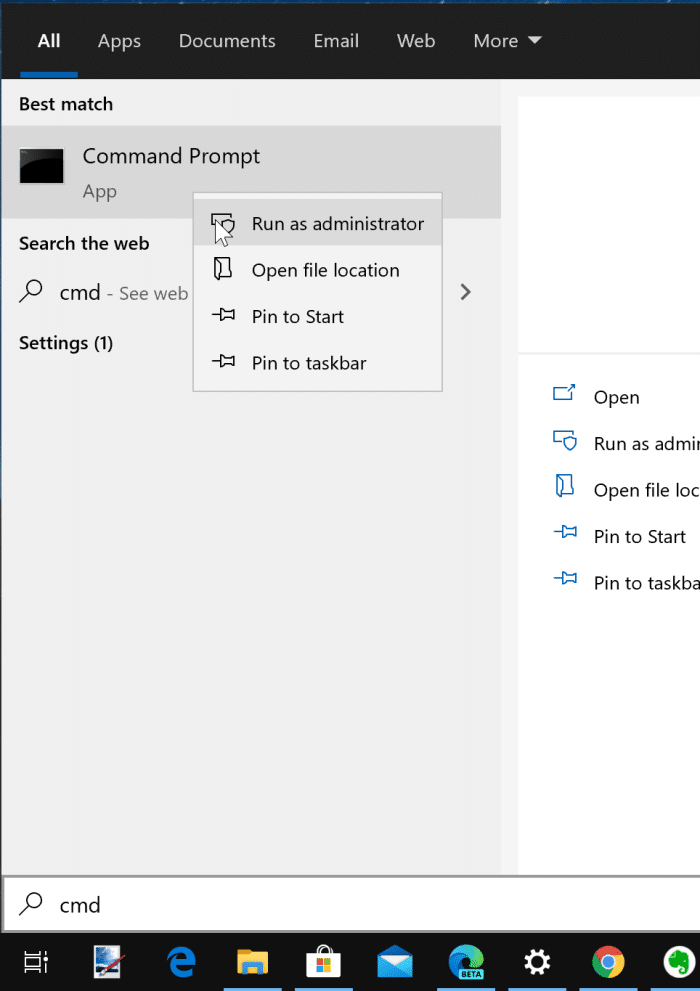This screenshot has width=700, height=991.
Task: Click the pin icon beside Pin to Start in context menu
Action: [224, 314]
